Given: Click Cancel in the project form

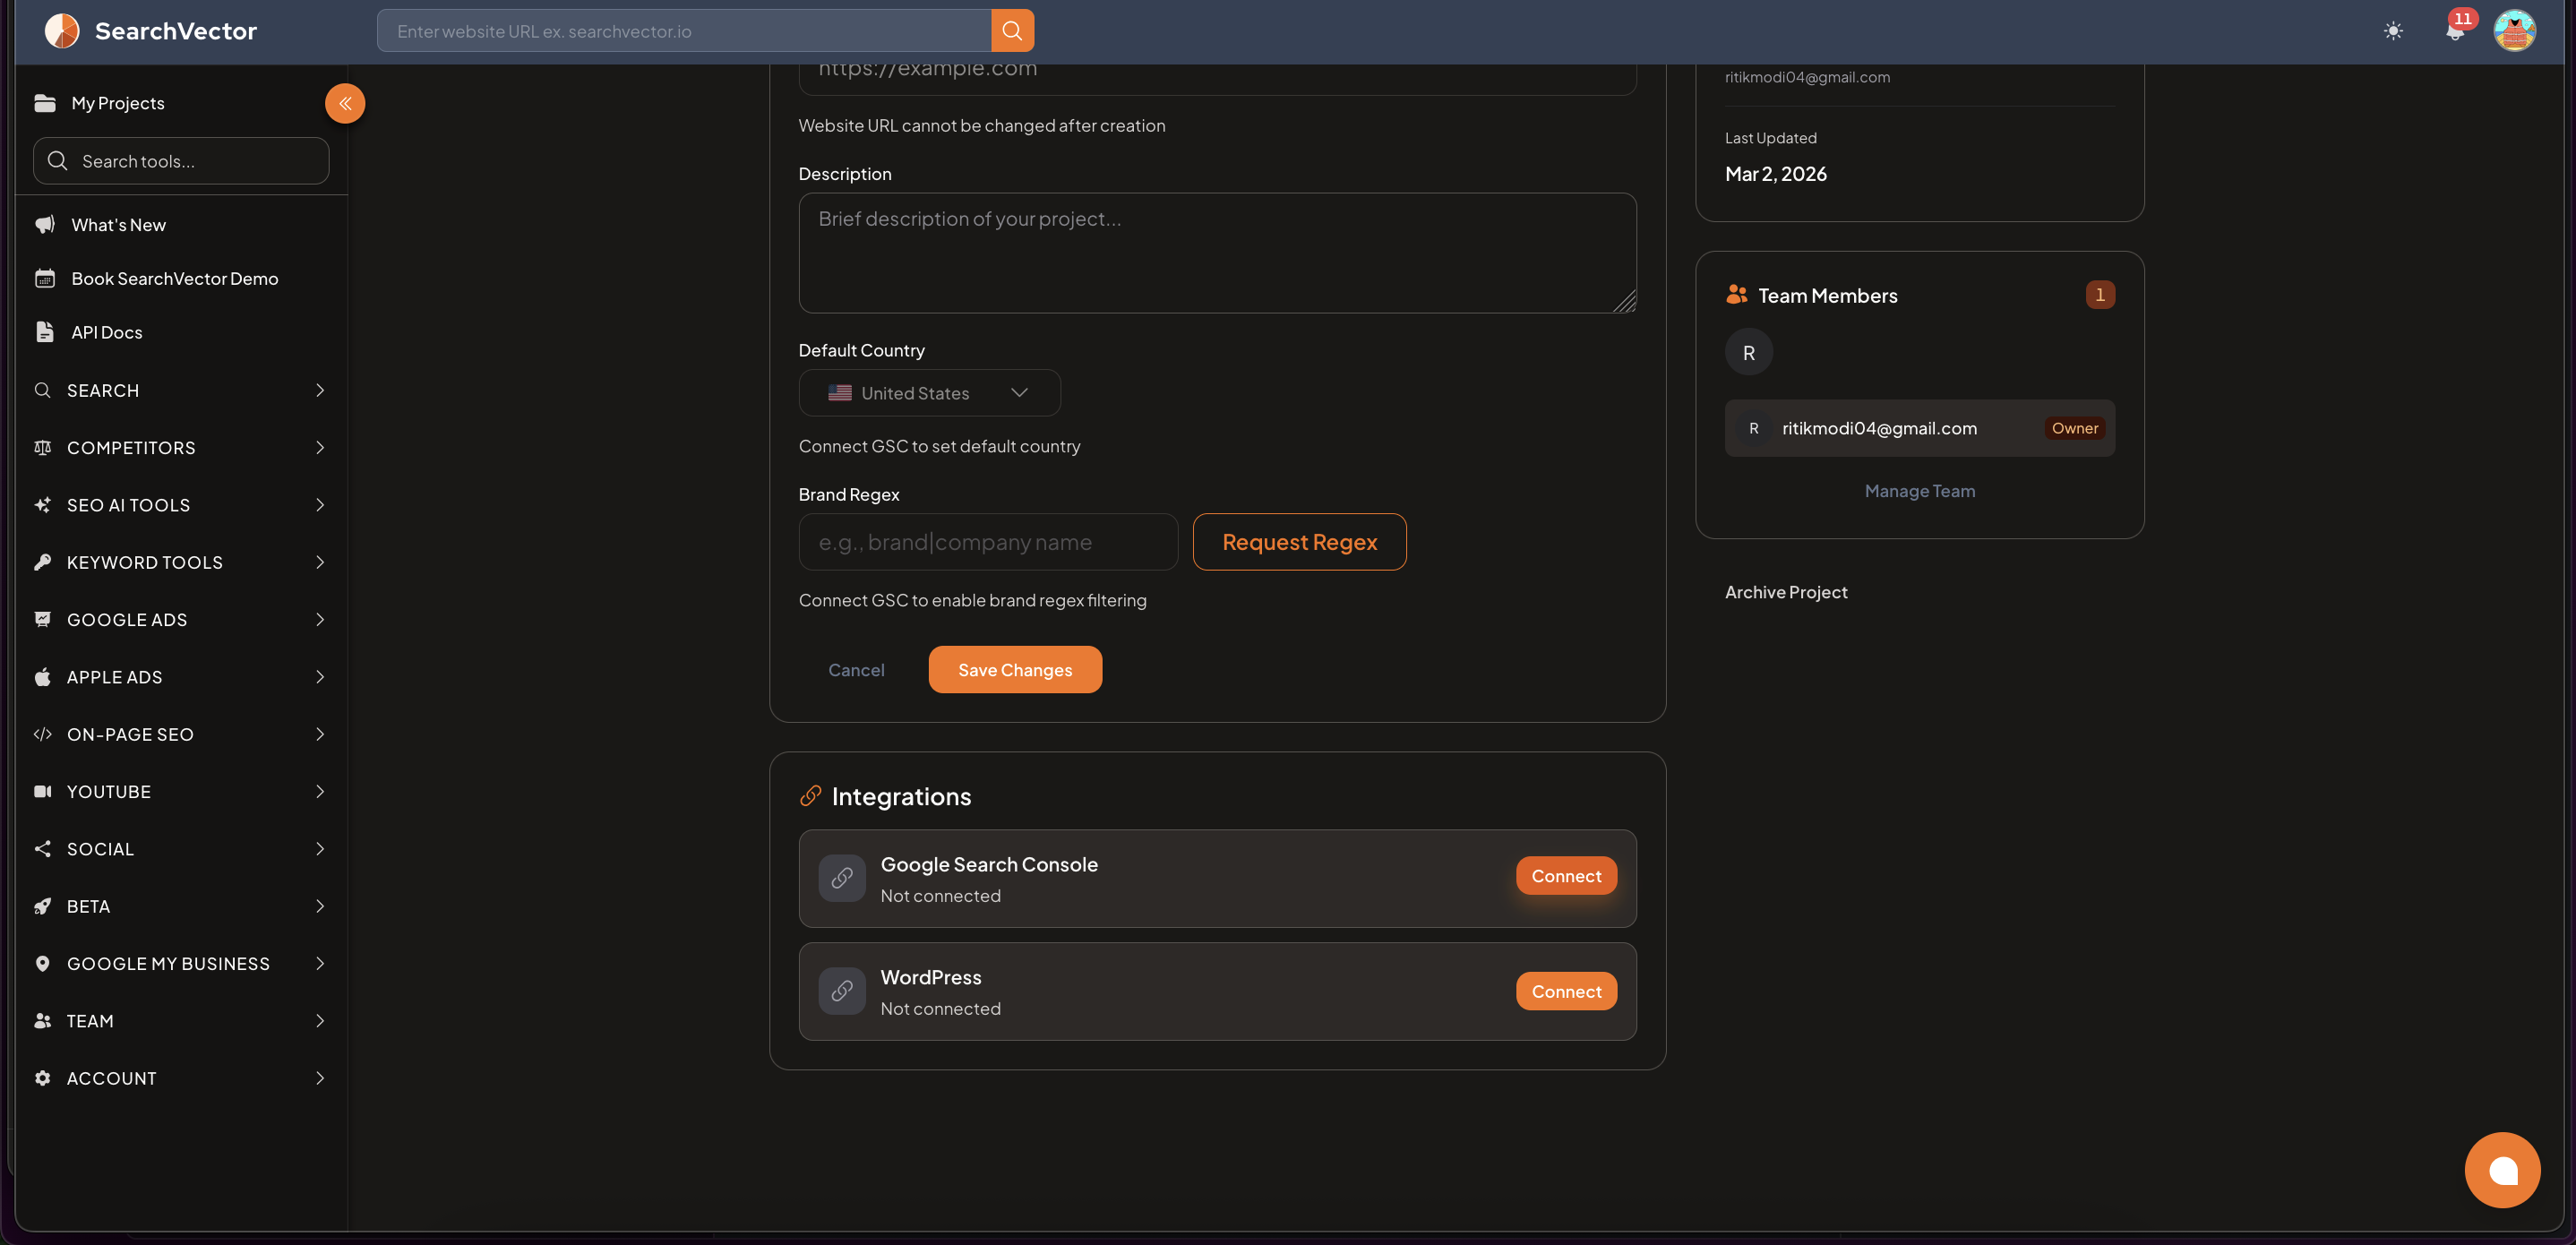Looking at the screenshot, I should coord(856,670).
